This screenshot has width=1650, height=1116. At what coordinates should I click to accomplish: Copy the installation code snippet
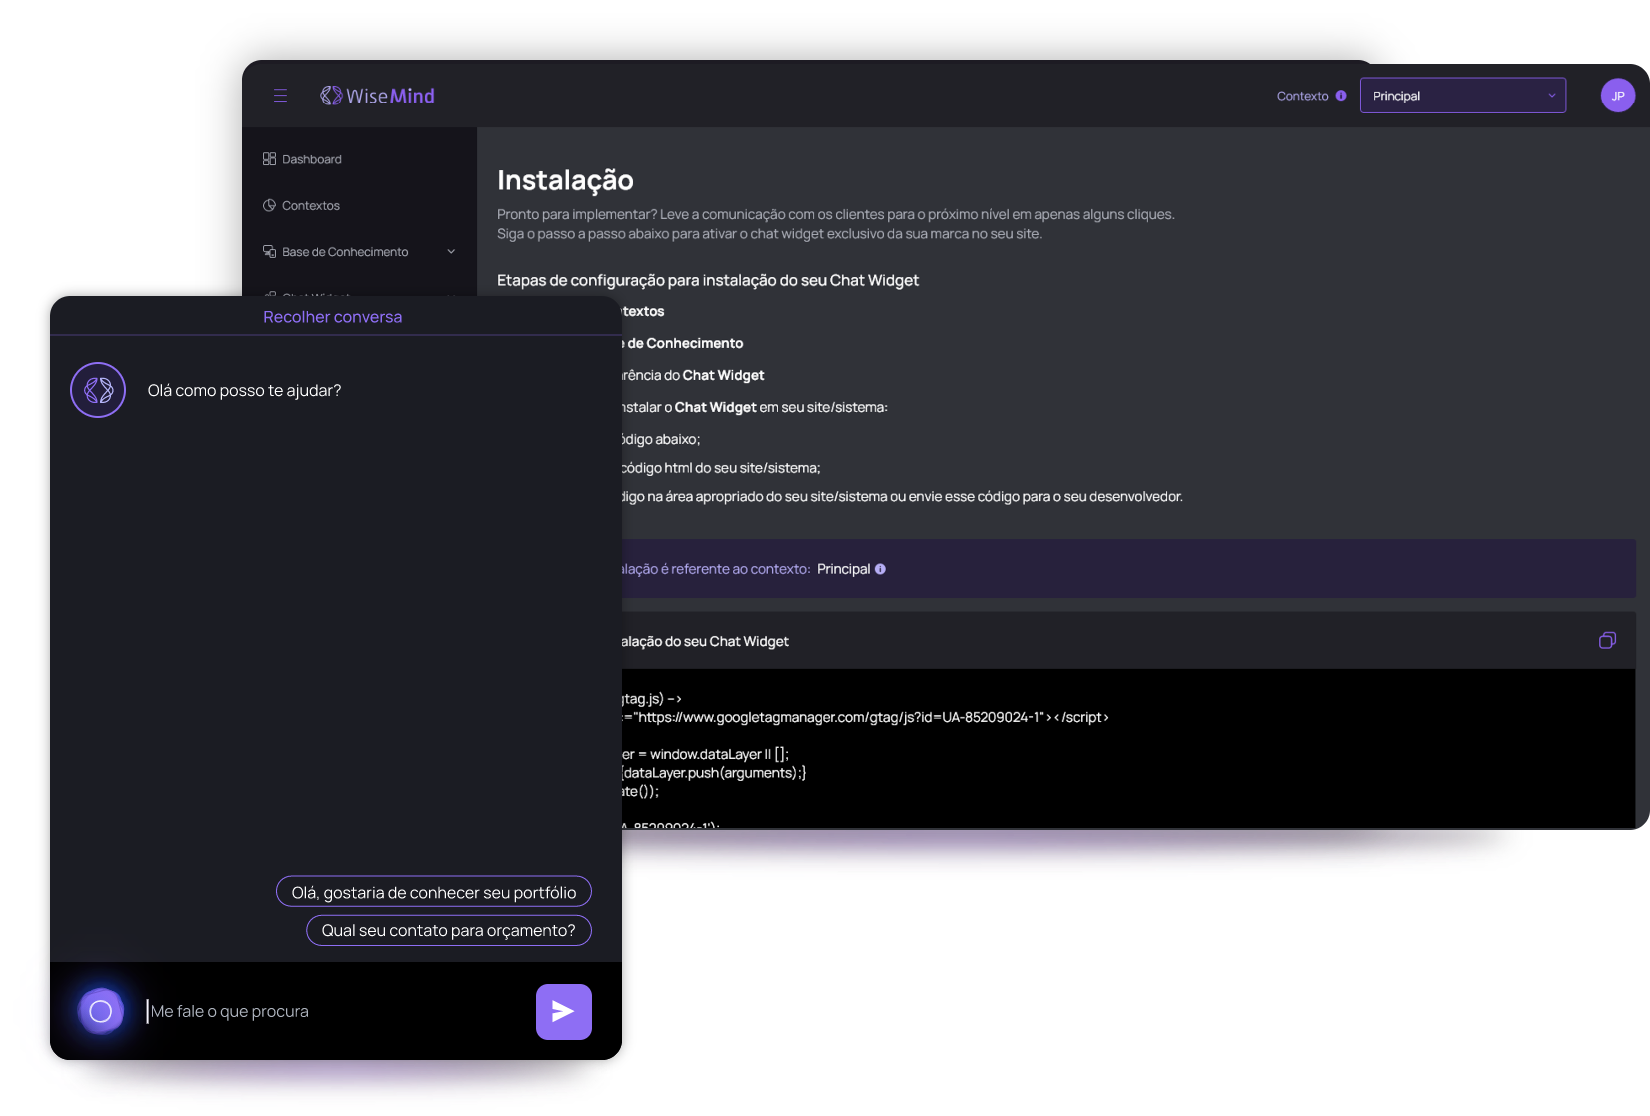pyautogui.click(x=1607, y=640)
